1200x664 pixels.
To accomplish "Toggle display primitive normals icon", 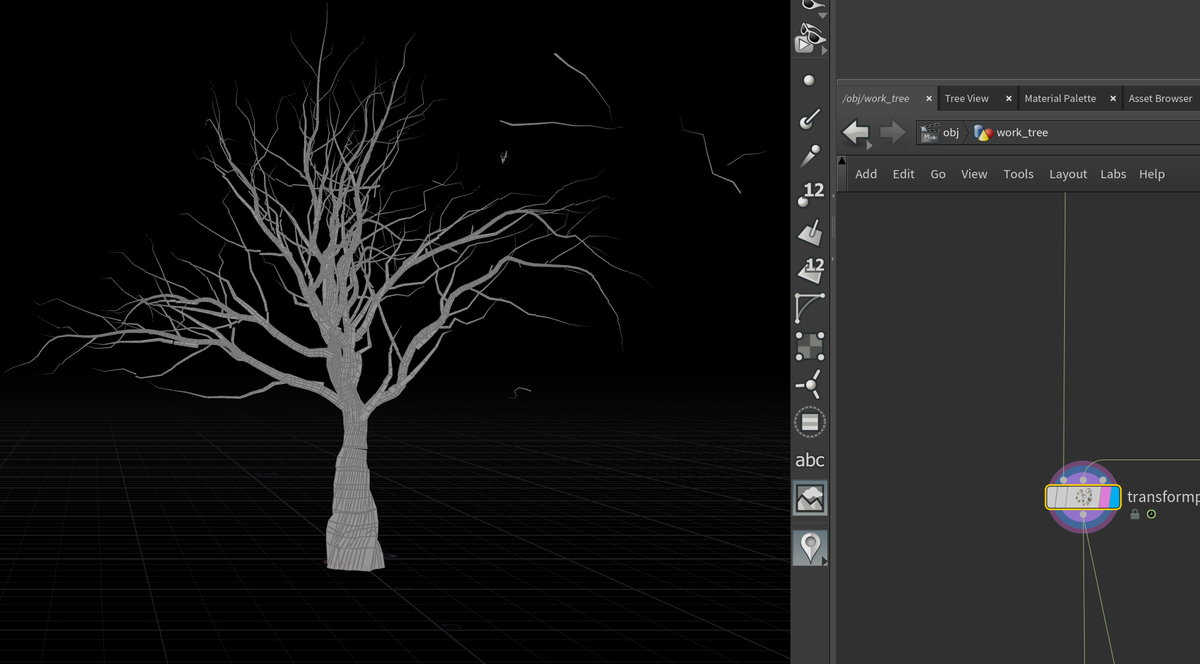I will point(810,233).
